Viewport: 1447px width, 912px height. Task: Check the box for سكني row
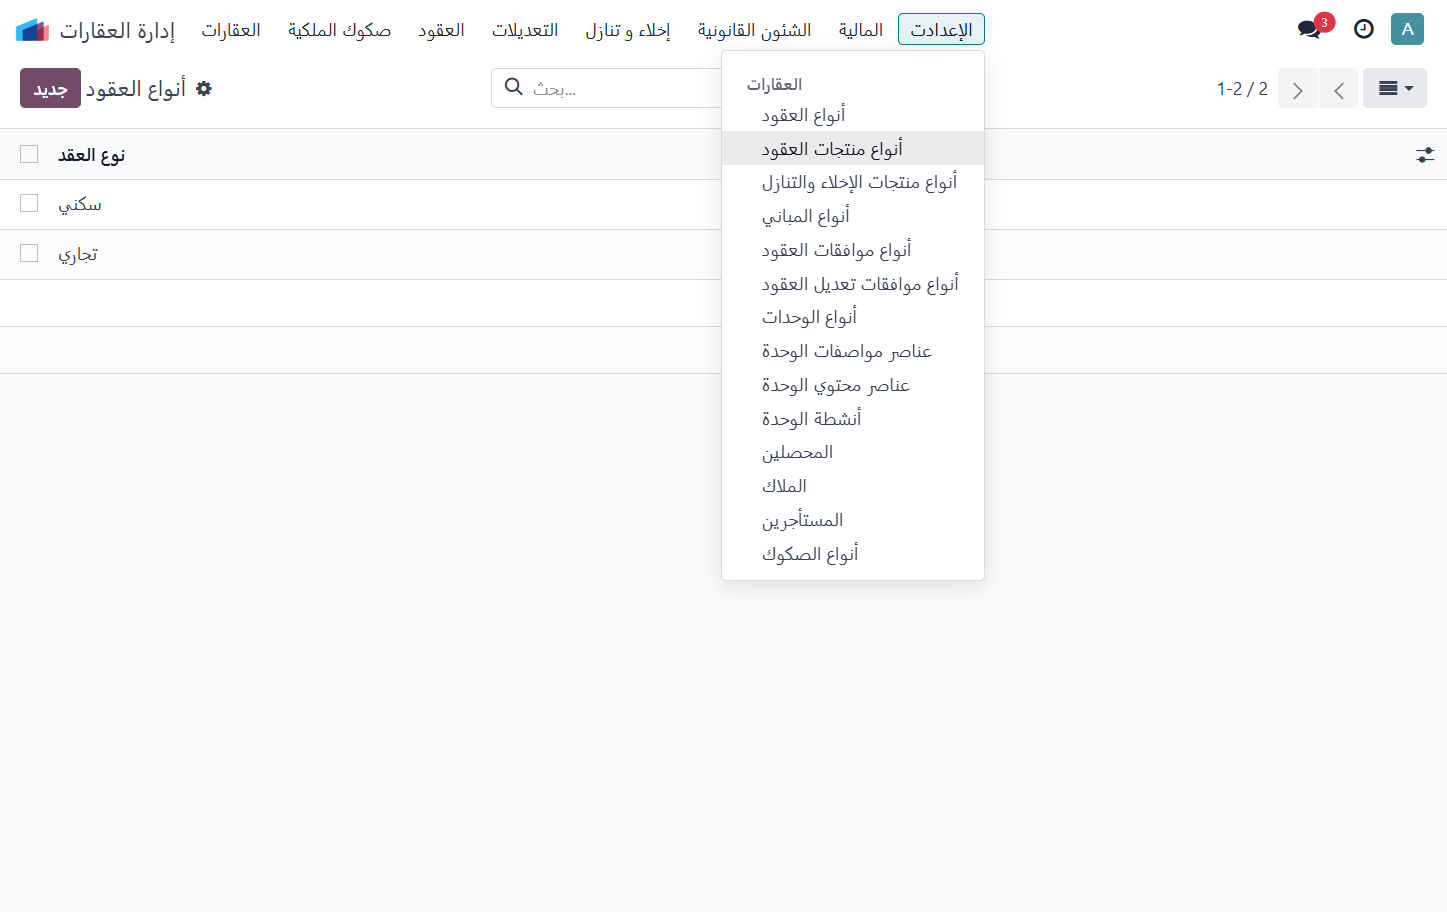pos(29,204)
